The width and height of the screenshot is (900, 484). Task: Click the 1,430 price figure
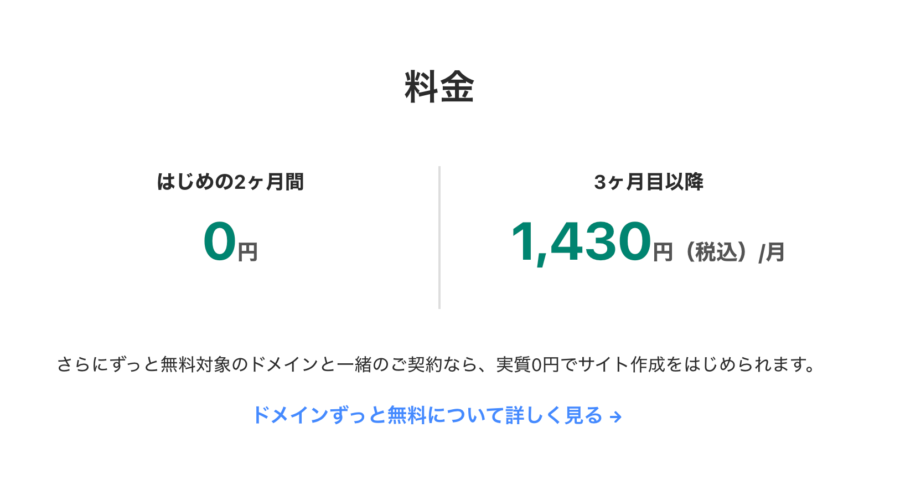coord(581,243)
